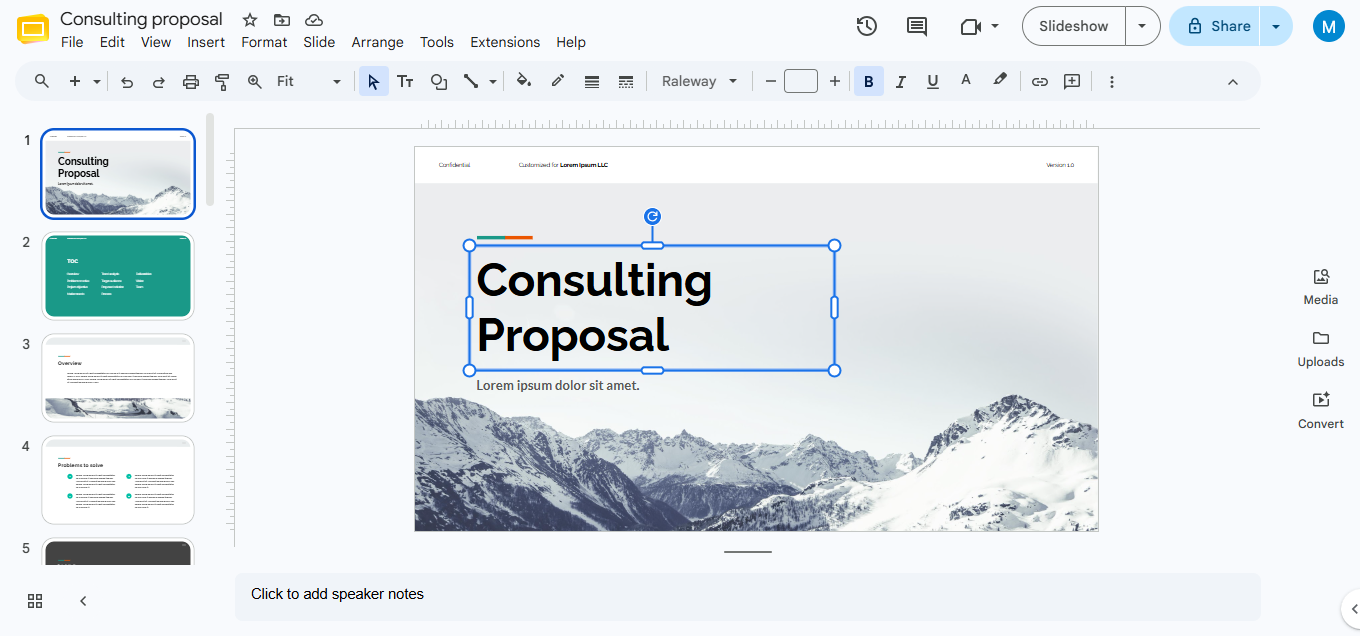Screen dimensions: 1360x636
Task: Open the line type dropdown arrow
Action: coord(493,82)
